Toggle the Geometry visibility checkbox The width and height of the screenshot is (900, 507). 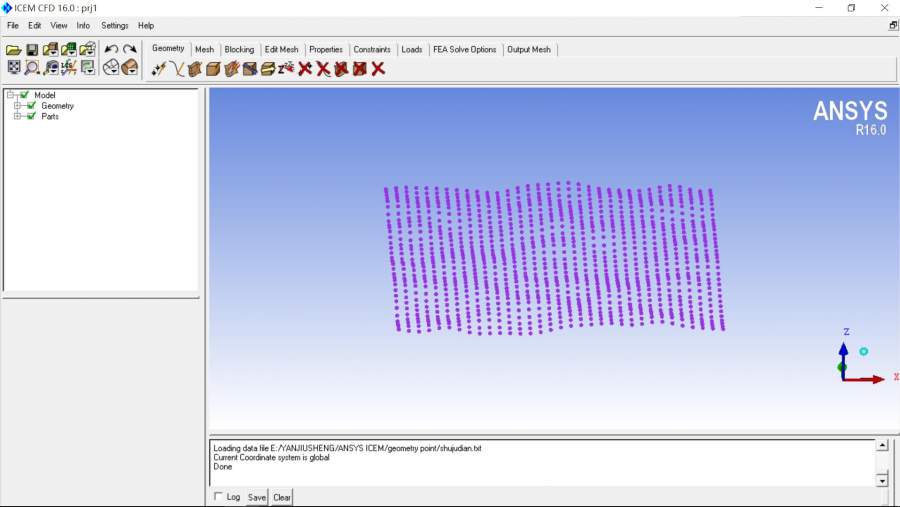point(32,106)
